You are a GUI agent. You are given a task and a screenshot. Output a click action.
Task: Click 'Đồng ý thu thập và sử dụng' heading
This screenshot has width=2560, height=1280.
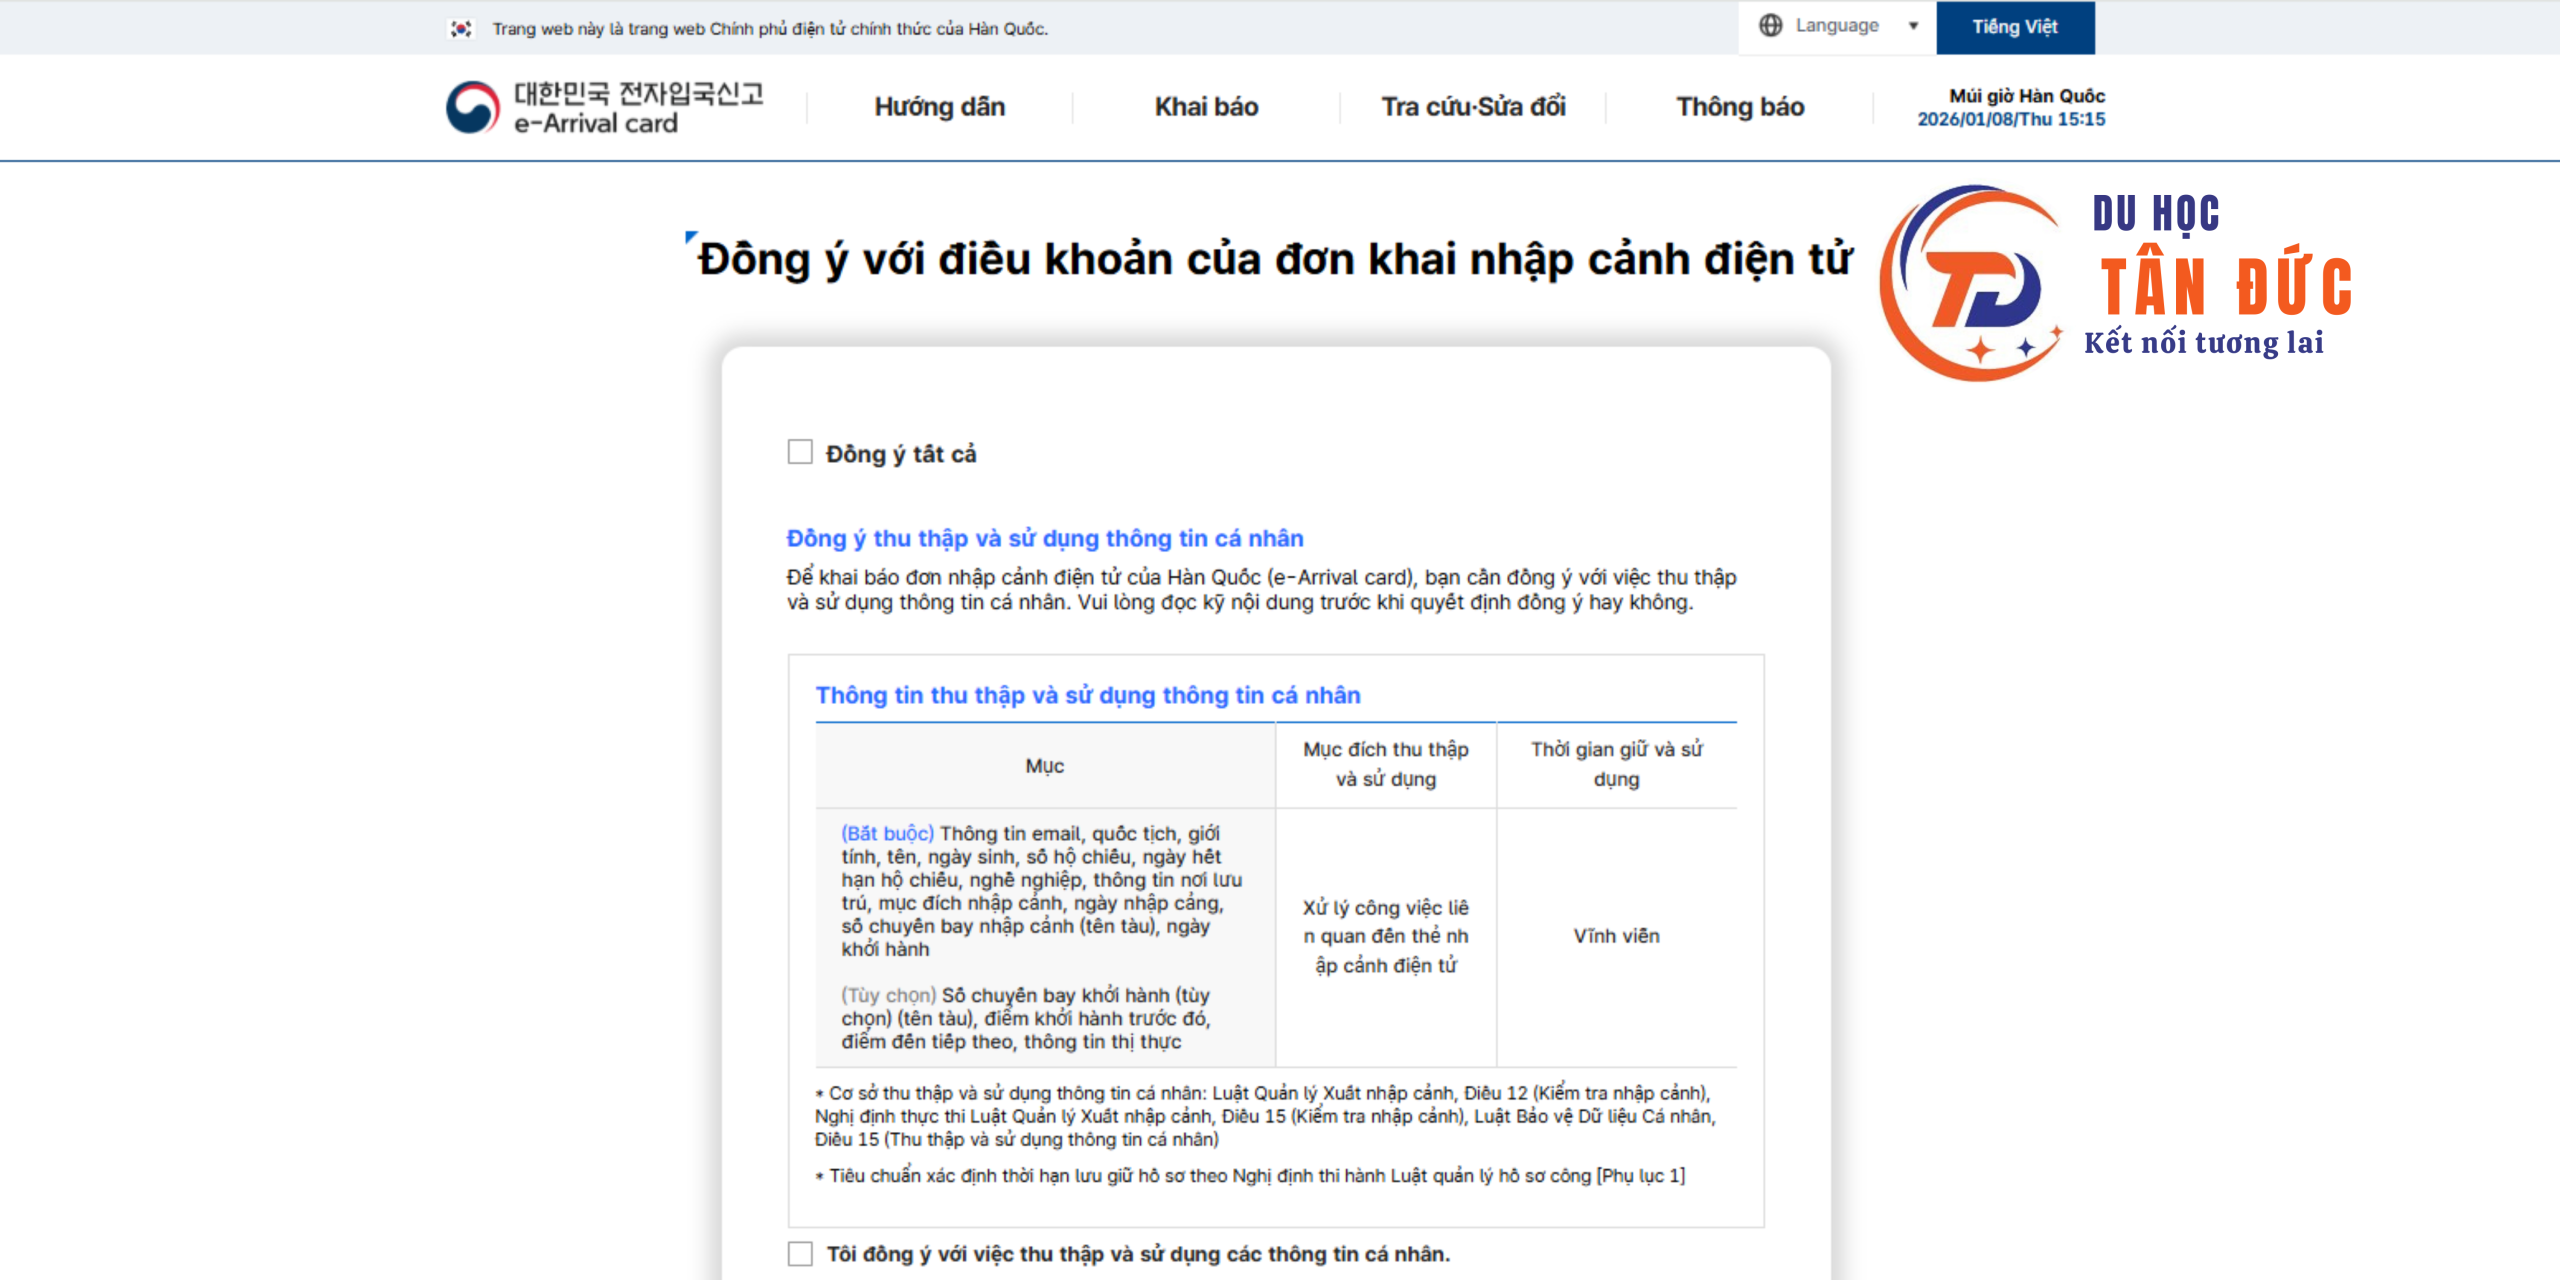(1044, 538)
